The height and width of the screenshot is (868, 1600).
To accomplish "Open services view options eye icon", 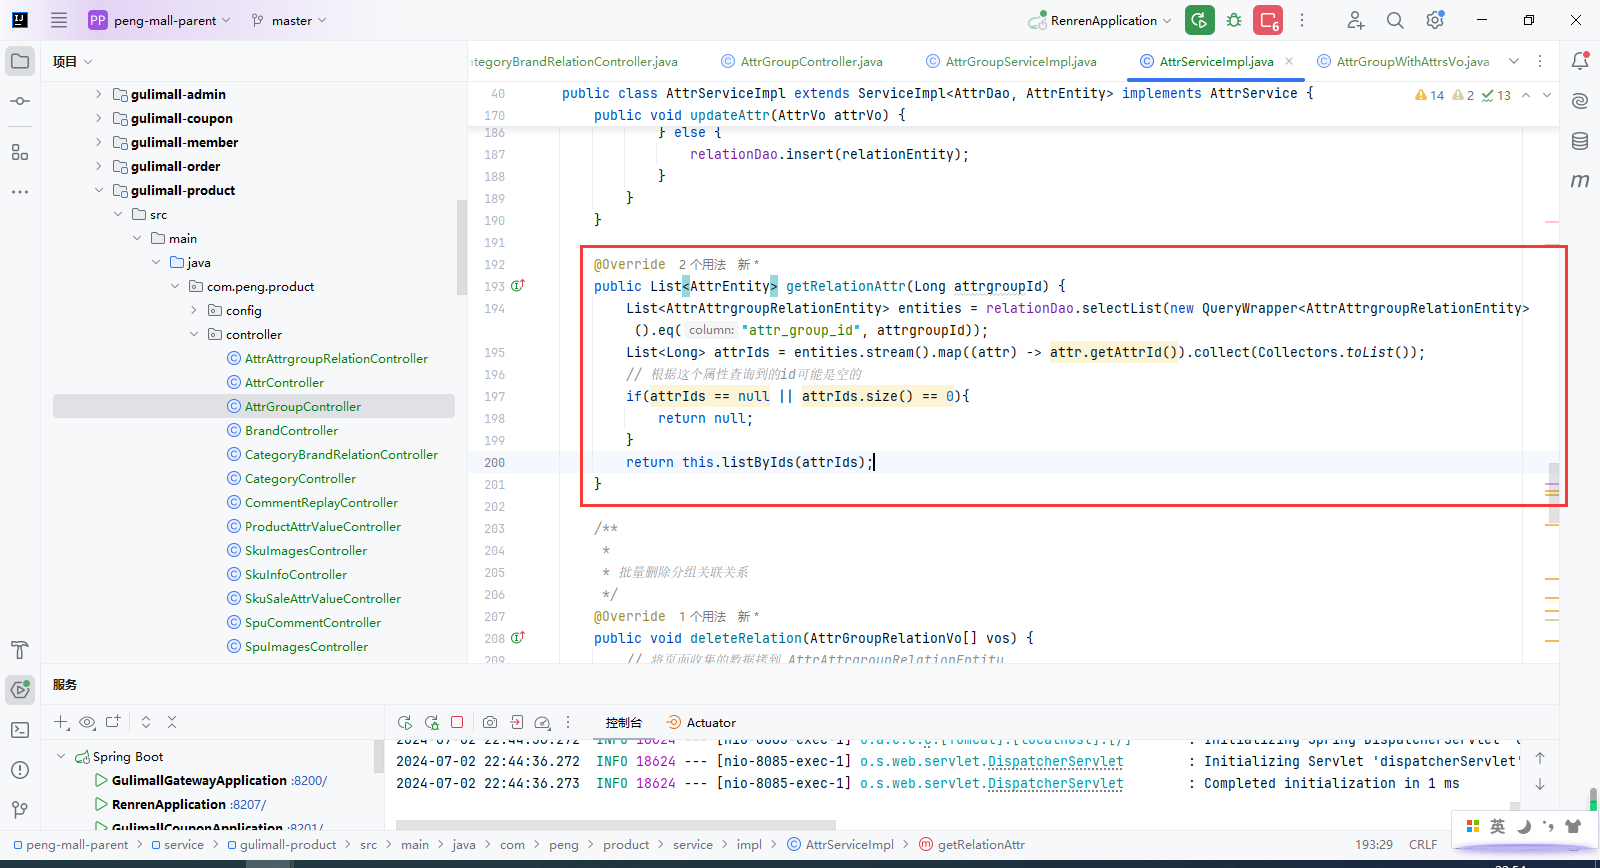I will 87,722.
